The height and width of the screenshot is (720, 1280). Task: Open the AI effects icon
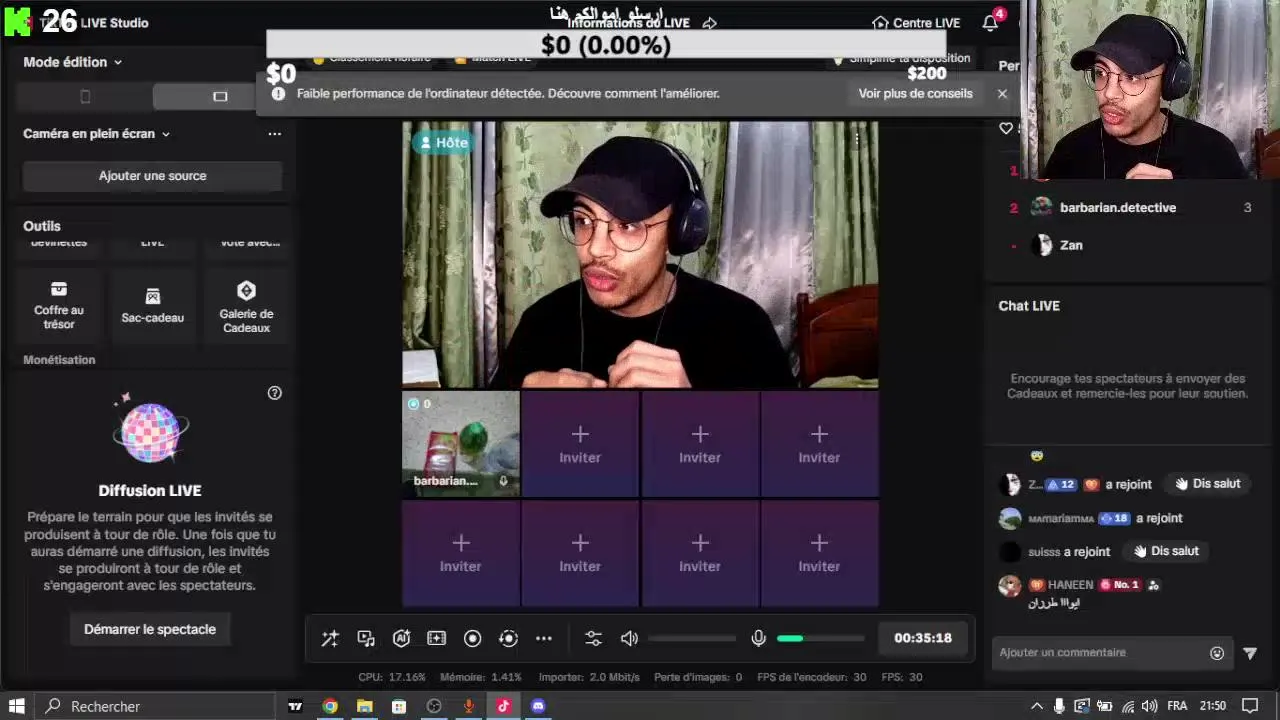(x=402, y=638)
